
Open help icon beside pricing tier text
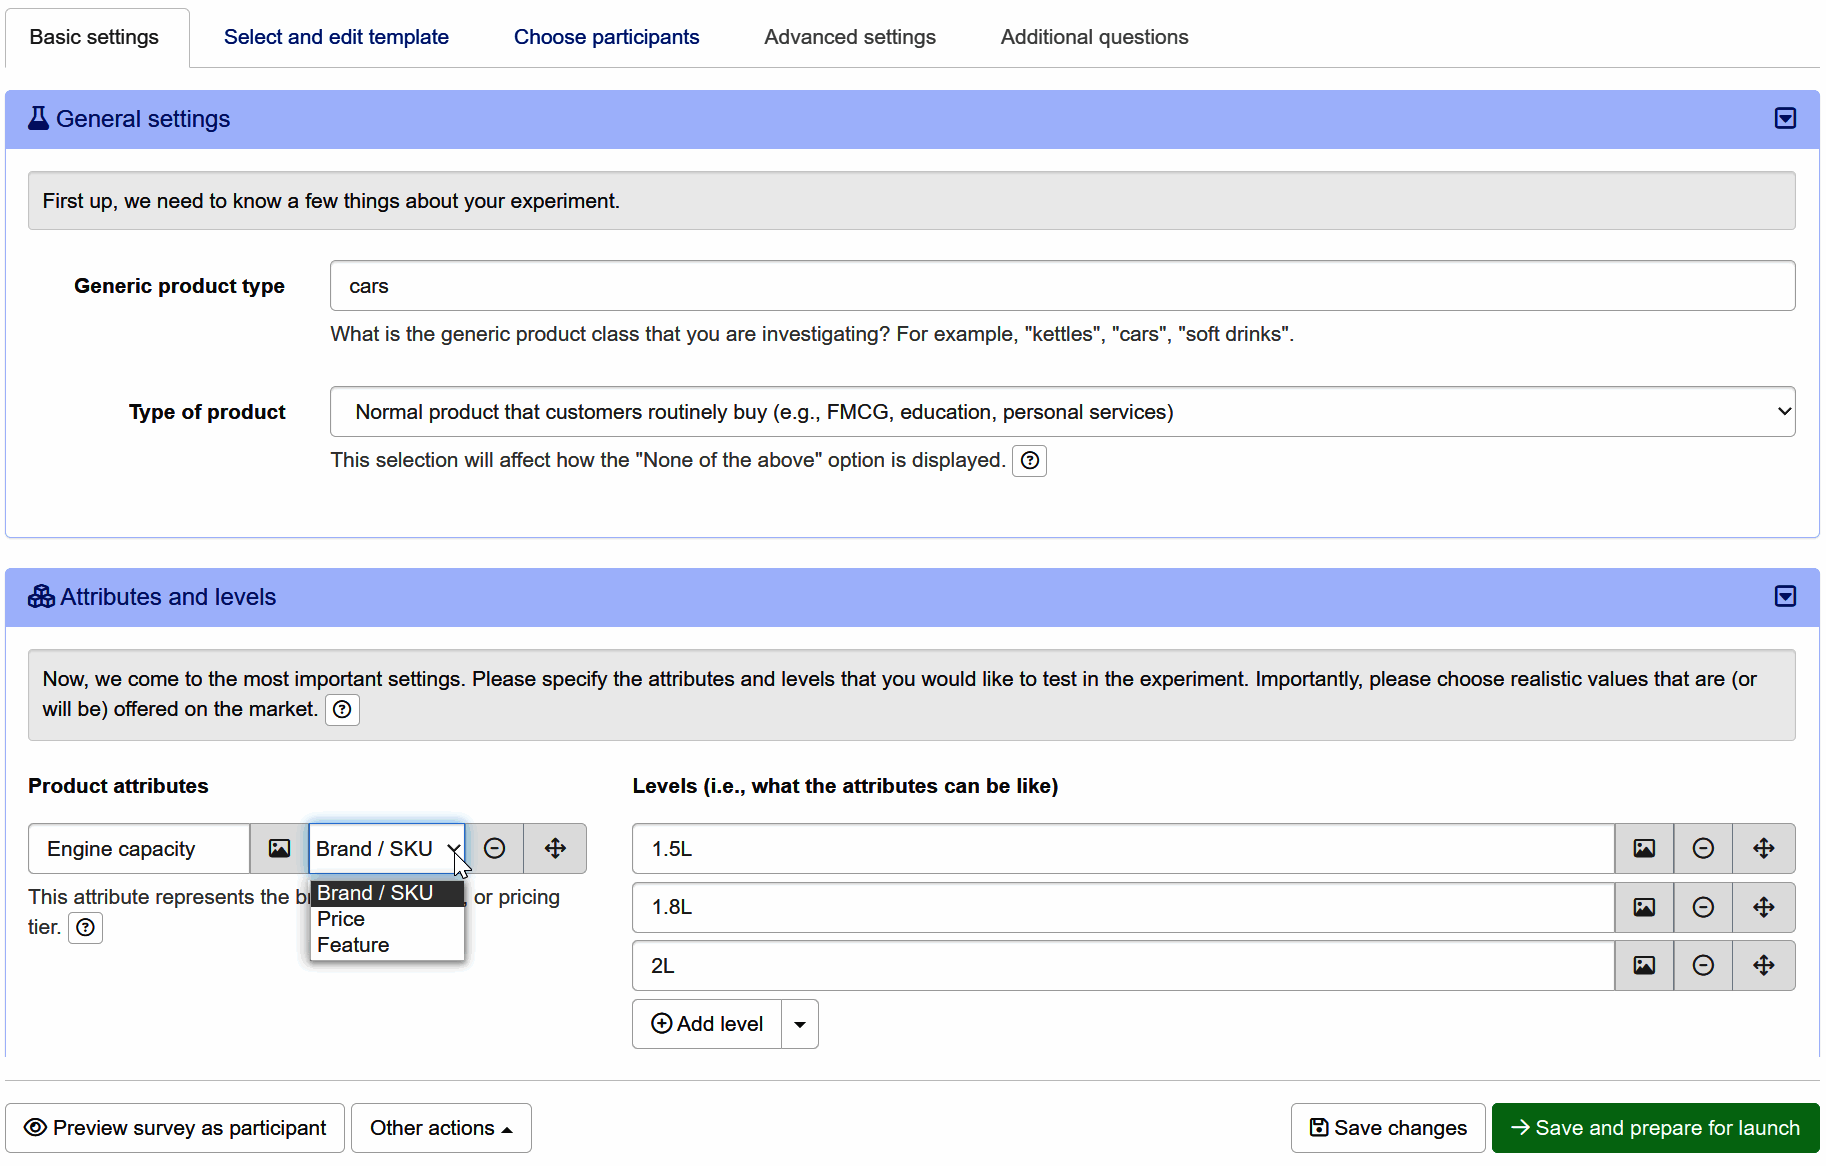point(86,928)
